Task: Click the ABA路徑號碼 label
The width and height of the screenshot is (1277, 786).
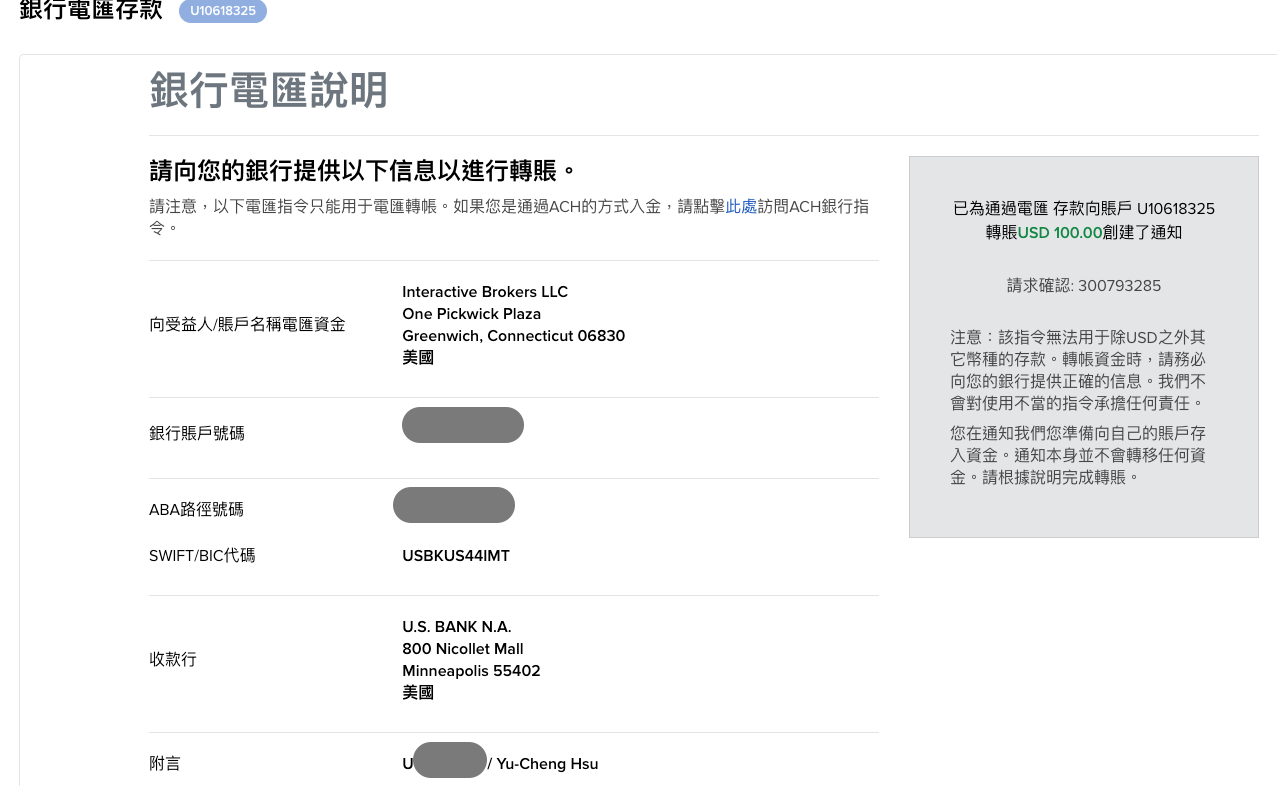Action: [x=196, y=510]
